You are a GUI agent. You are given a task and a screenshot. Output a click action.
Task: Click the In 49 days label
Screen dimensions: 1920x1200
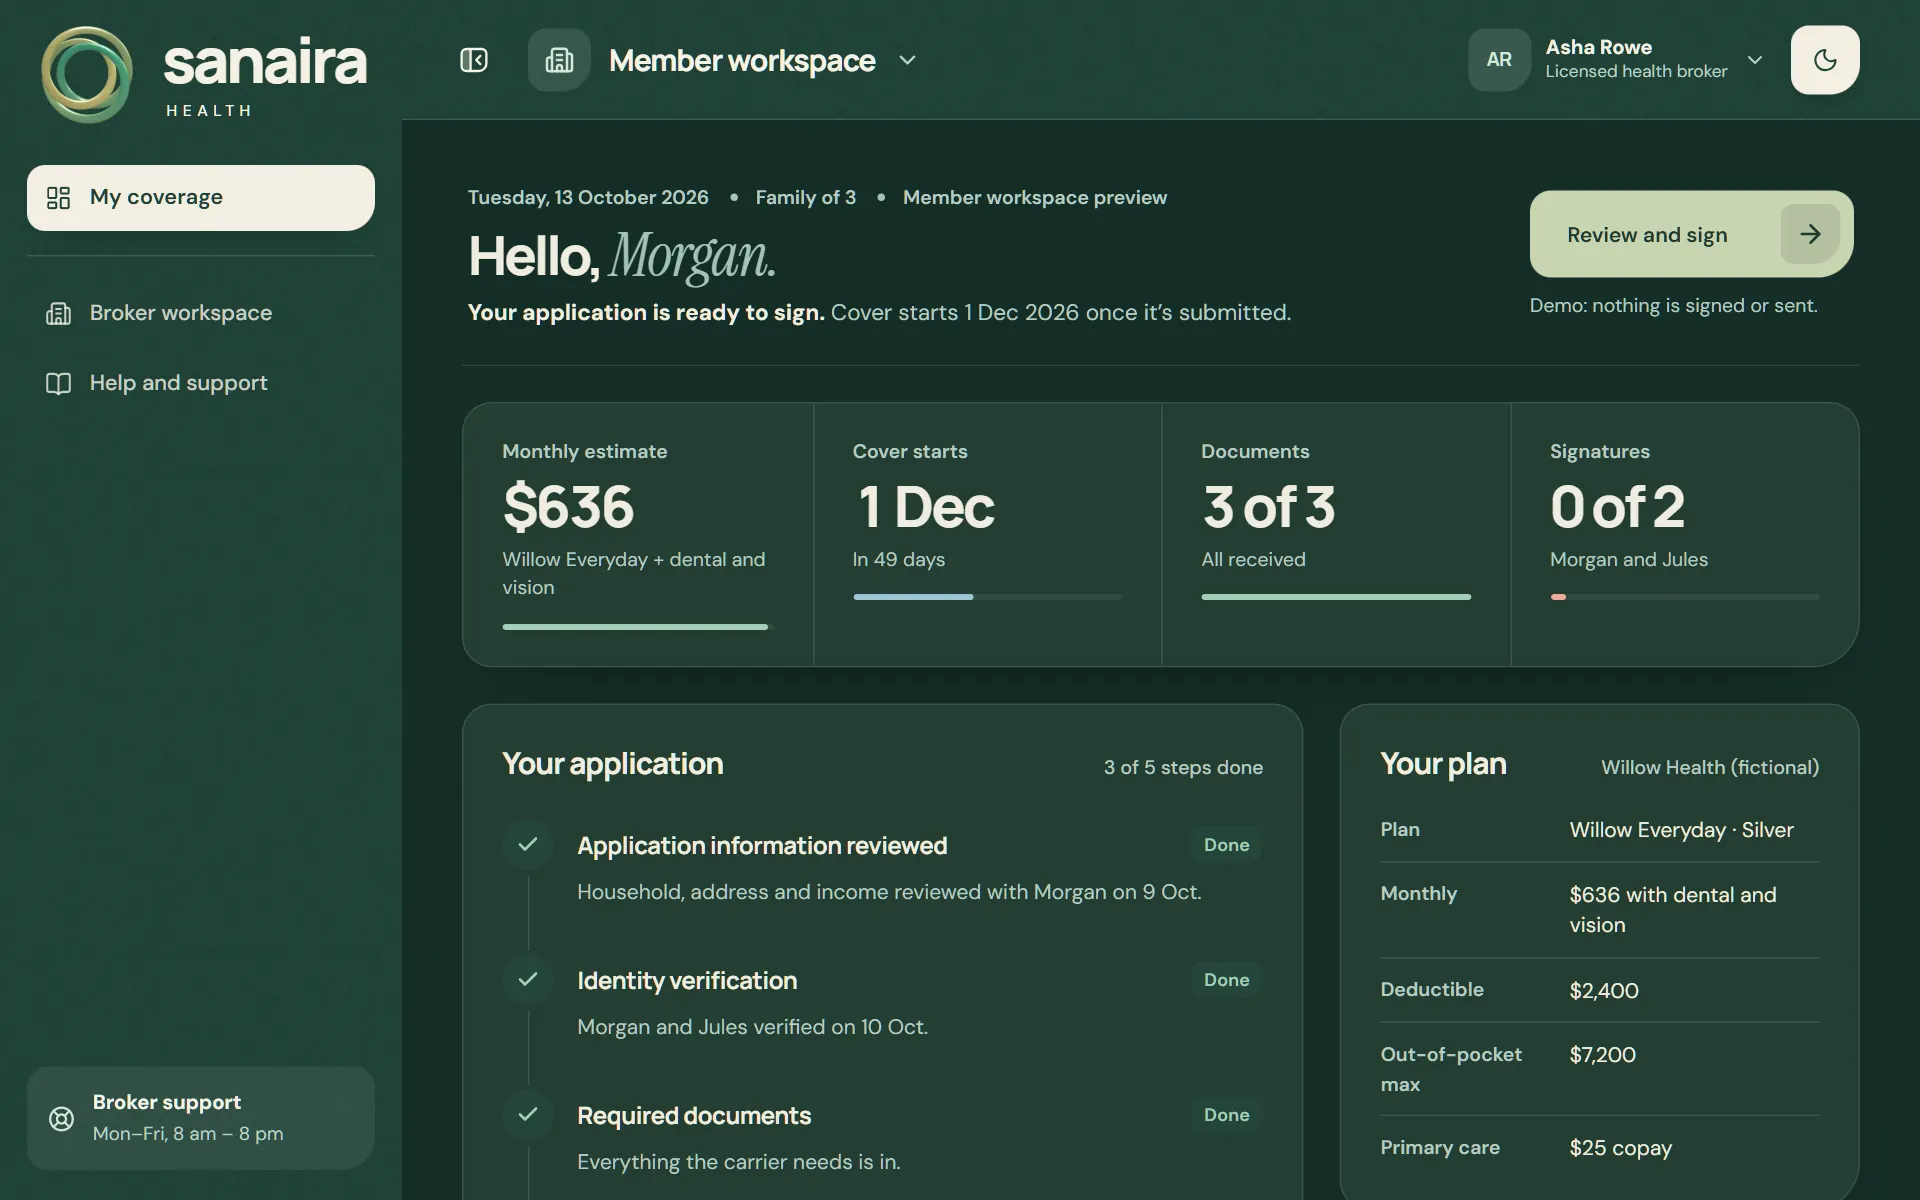(899, 559)
